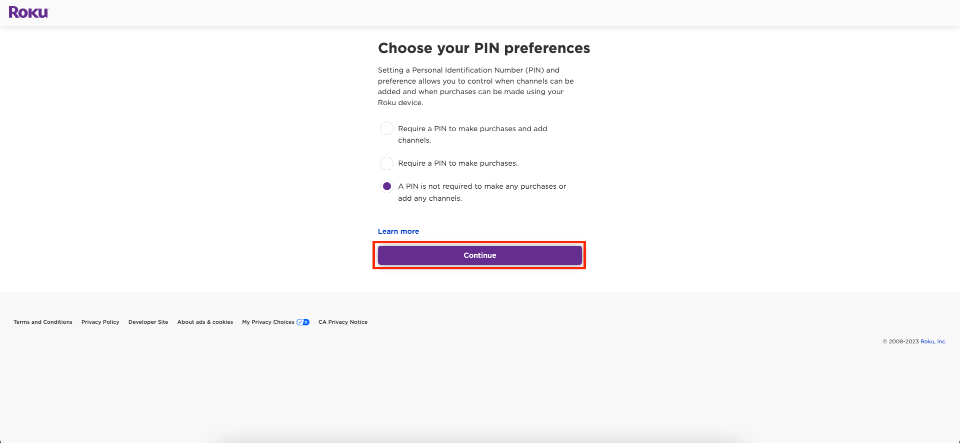Click label text 'Require a PIN to make purchases and add channels'

(473, 135)
